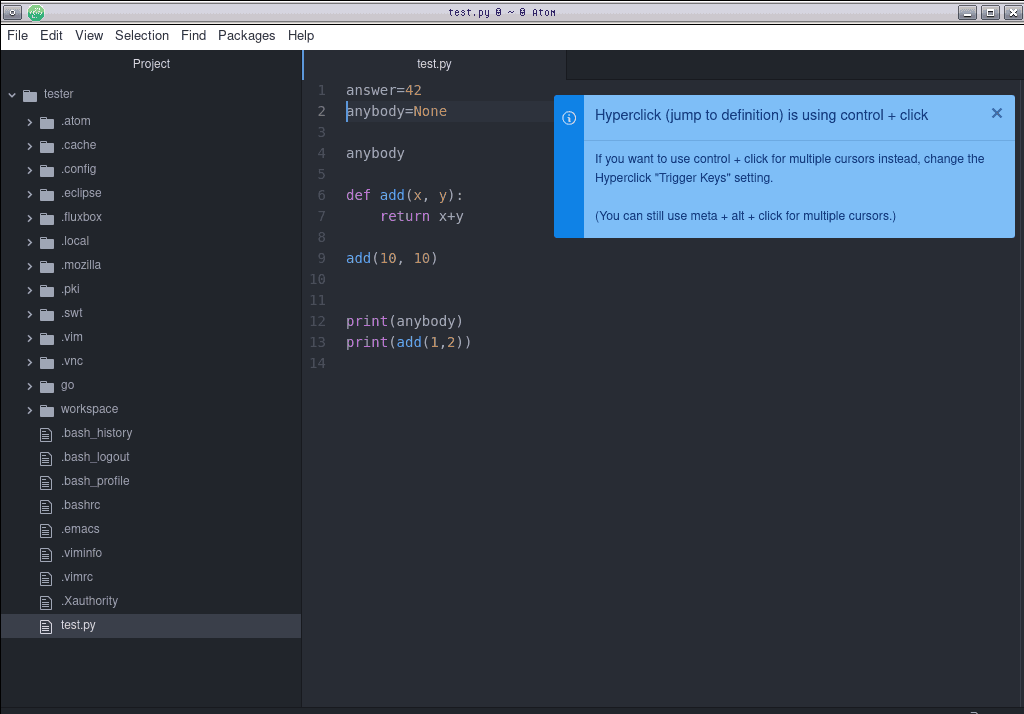This screenshot has height=714, width=1024.
Task: Expand the .mozilla folder chevron
Action: click(29, 266)
